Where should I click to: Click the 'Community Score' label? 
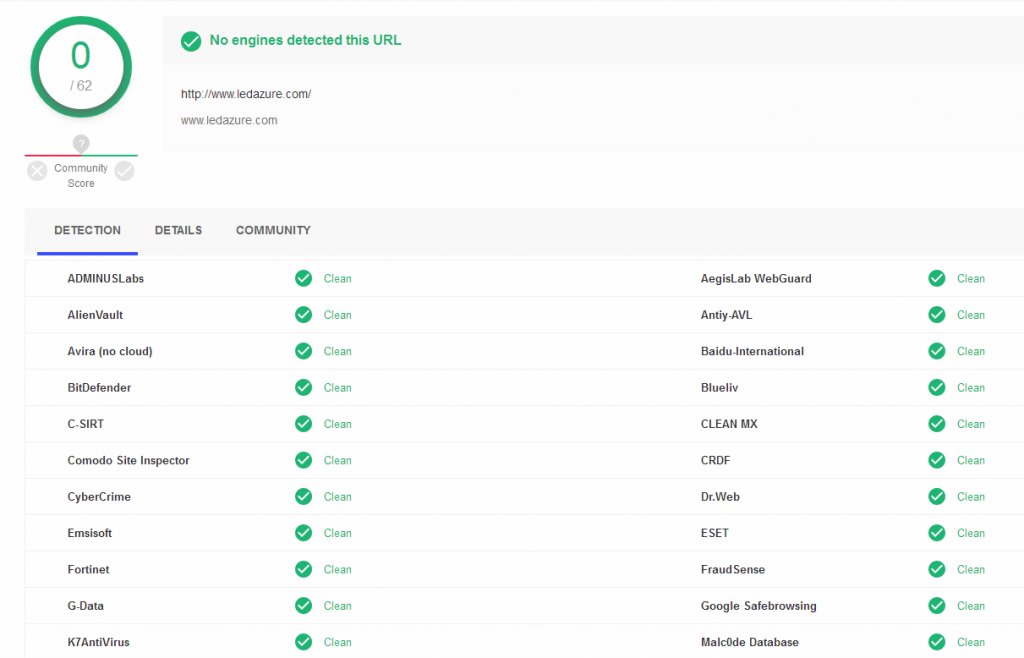tap(81, 176)
